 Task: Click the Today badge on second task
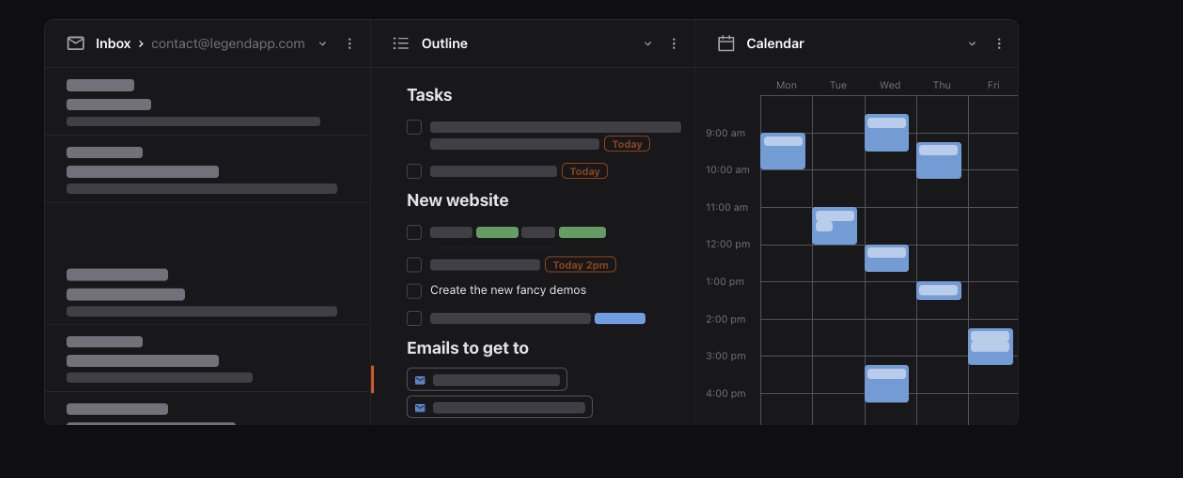click(585, 171)
